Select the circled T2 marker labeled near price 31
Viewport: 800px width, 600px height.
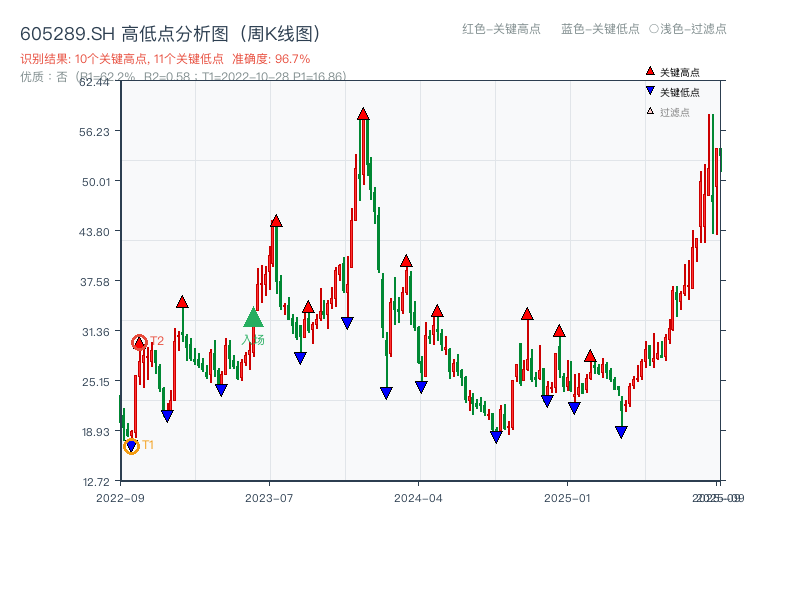point(139,341)
